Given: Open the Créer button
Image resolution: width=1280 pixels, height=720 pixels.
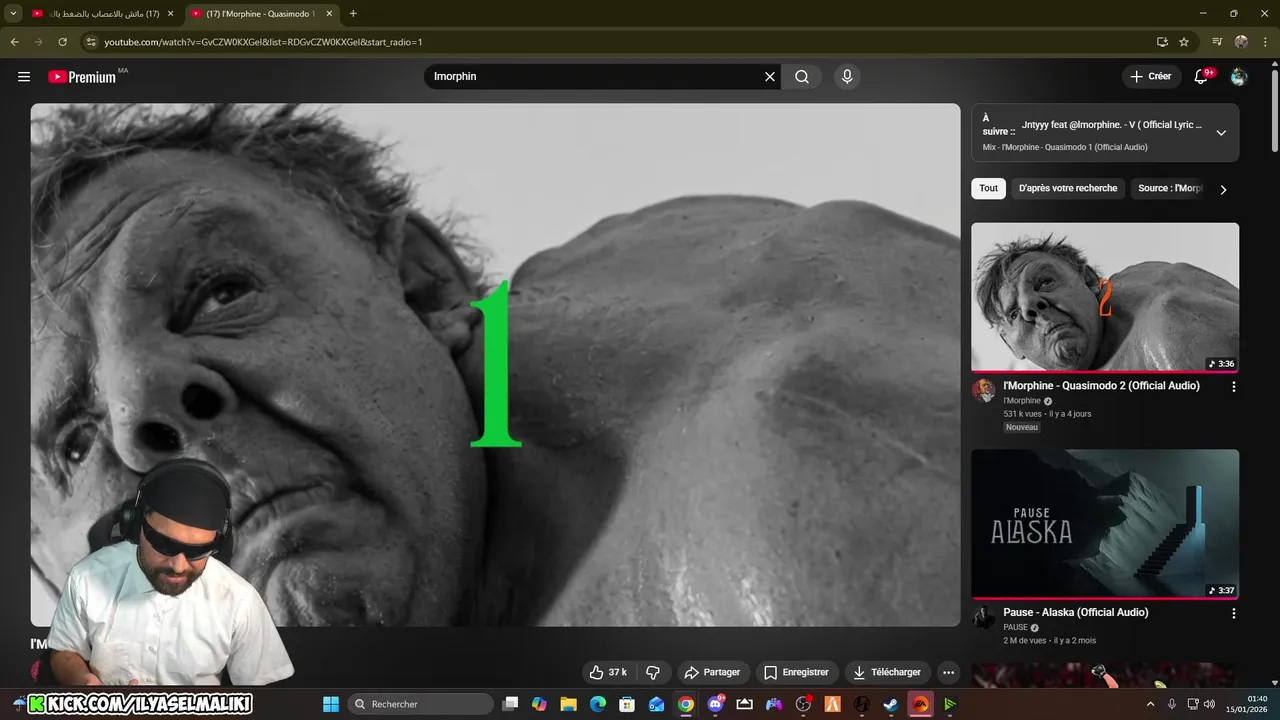Looking at the screenshot, I should pos(1151,77).
